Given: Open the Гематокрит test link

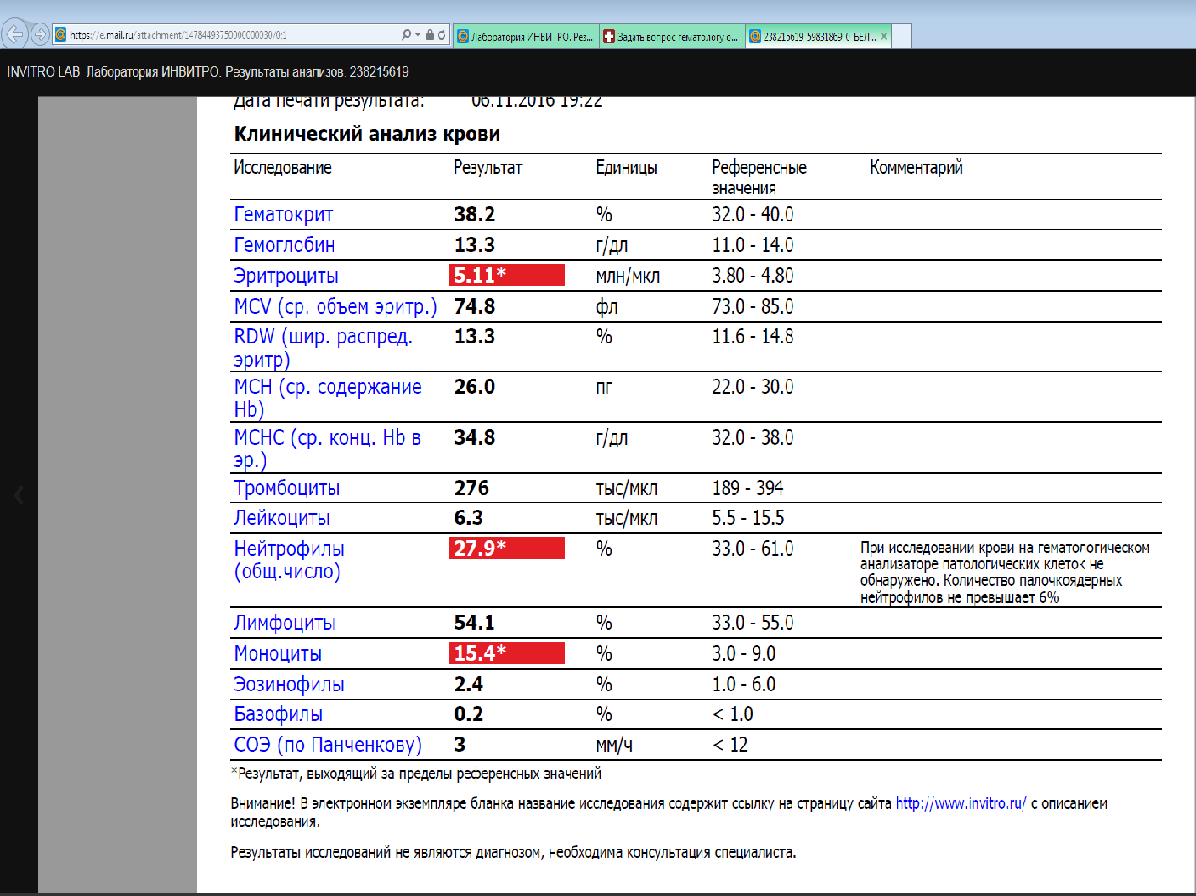Looking at the screenshot, I should (x=283, y=215).
